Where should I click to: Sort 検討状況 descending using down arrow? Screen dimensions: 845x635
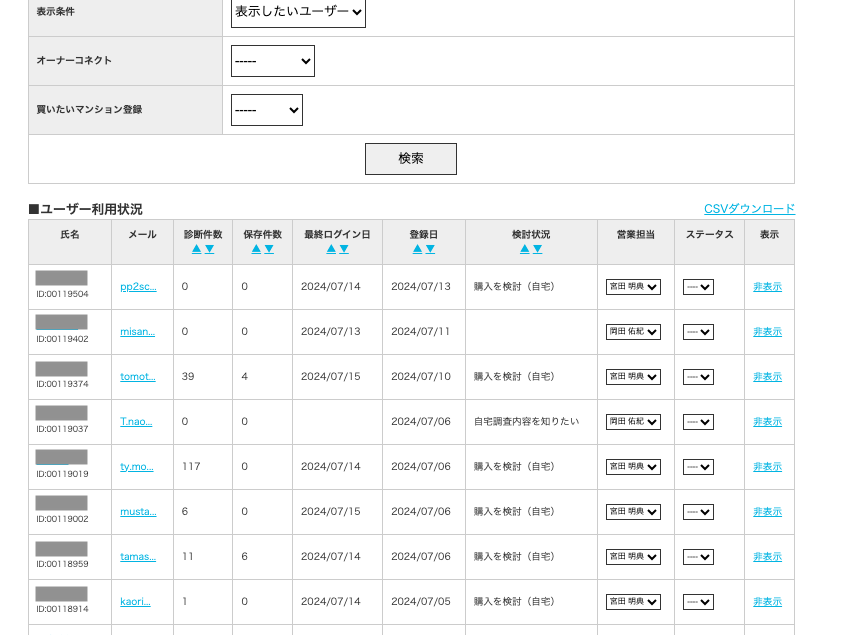pyautogui.click(x=538, y=249)
